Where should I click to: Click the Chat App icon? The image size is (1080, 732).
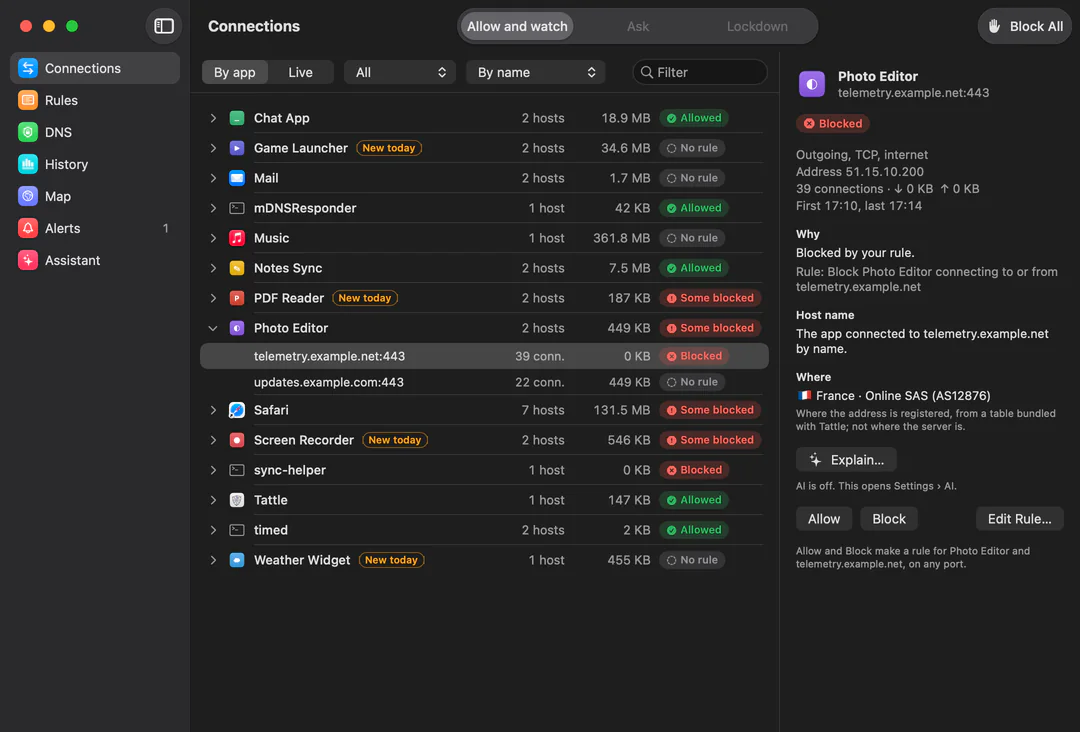pyautogui.click(x=237, y=118)
